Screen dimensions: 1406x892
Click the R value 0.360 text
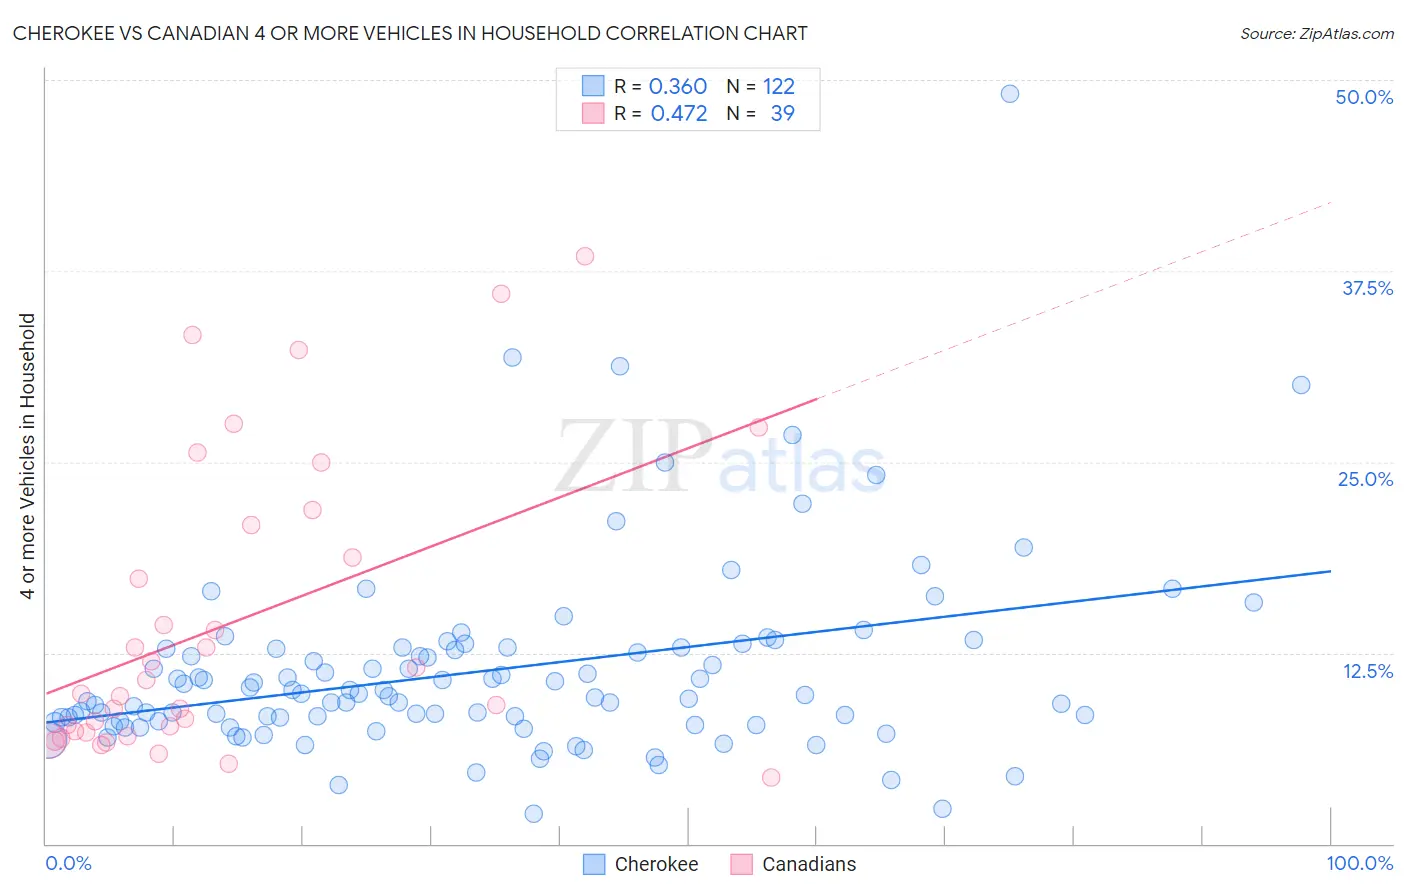coord(678,86)
